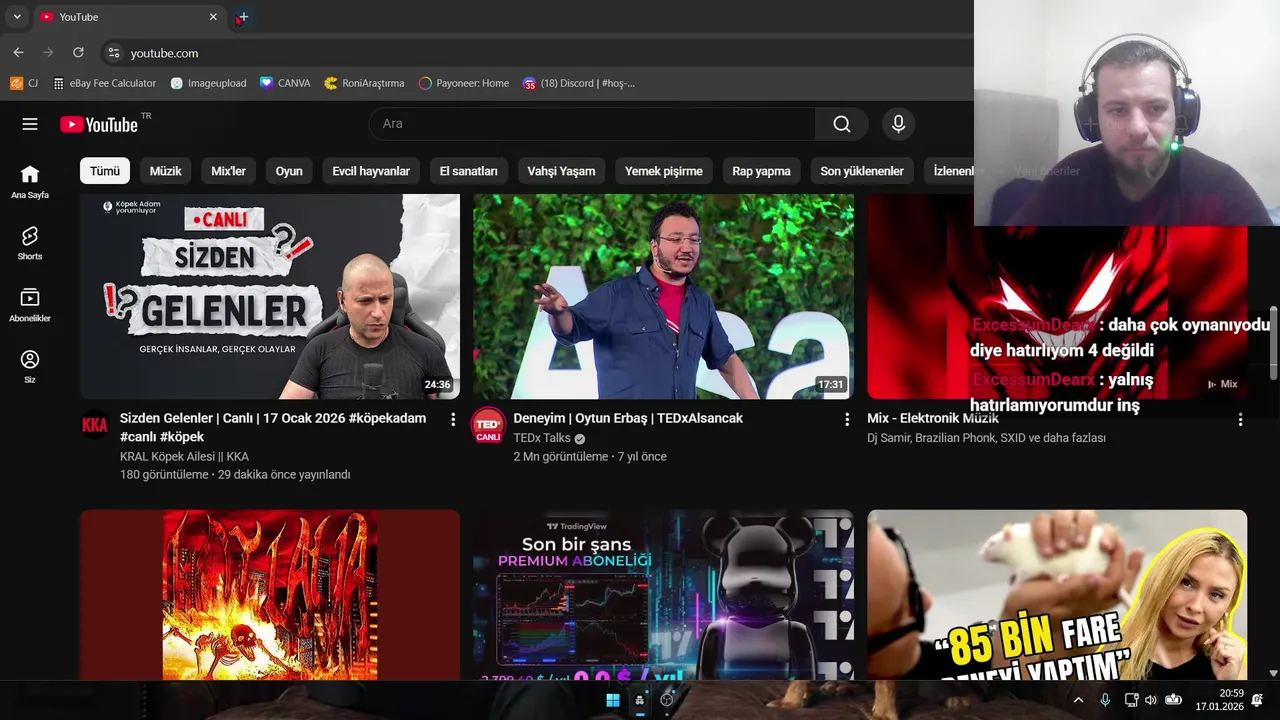Select the Oyun filter chip

click(289, 171)
